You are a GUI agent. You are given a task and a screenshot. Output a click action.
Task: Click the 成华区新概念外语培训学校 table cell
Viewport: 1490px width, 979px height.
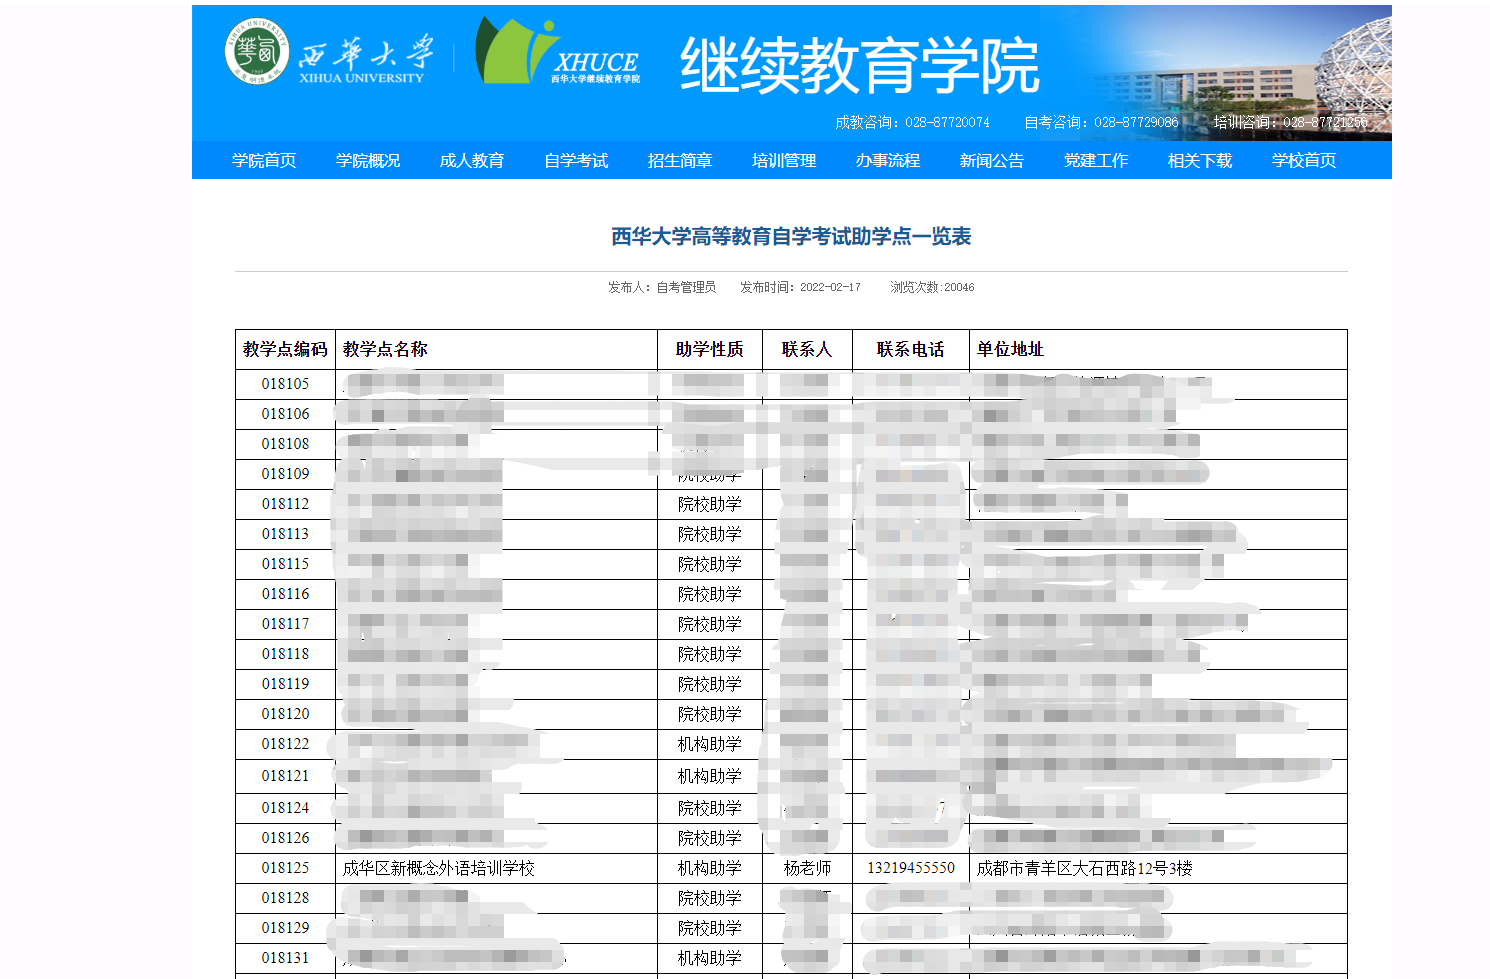tap(439, 868)
